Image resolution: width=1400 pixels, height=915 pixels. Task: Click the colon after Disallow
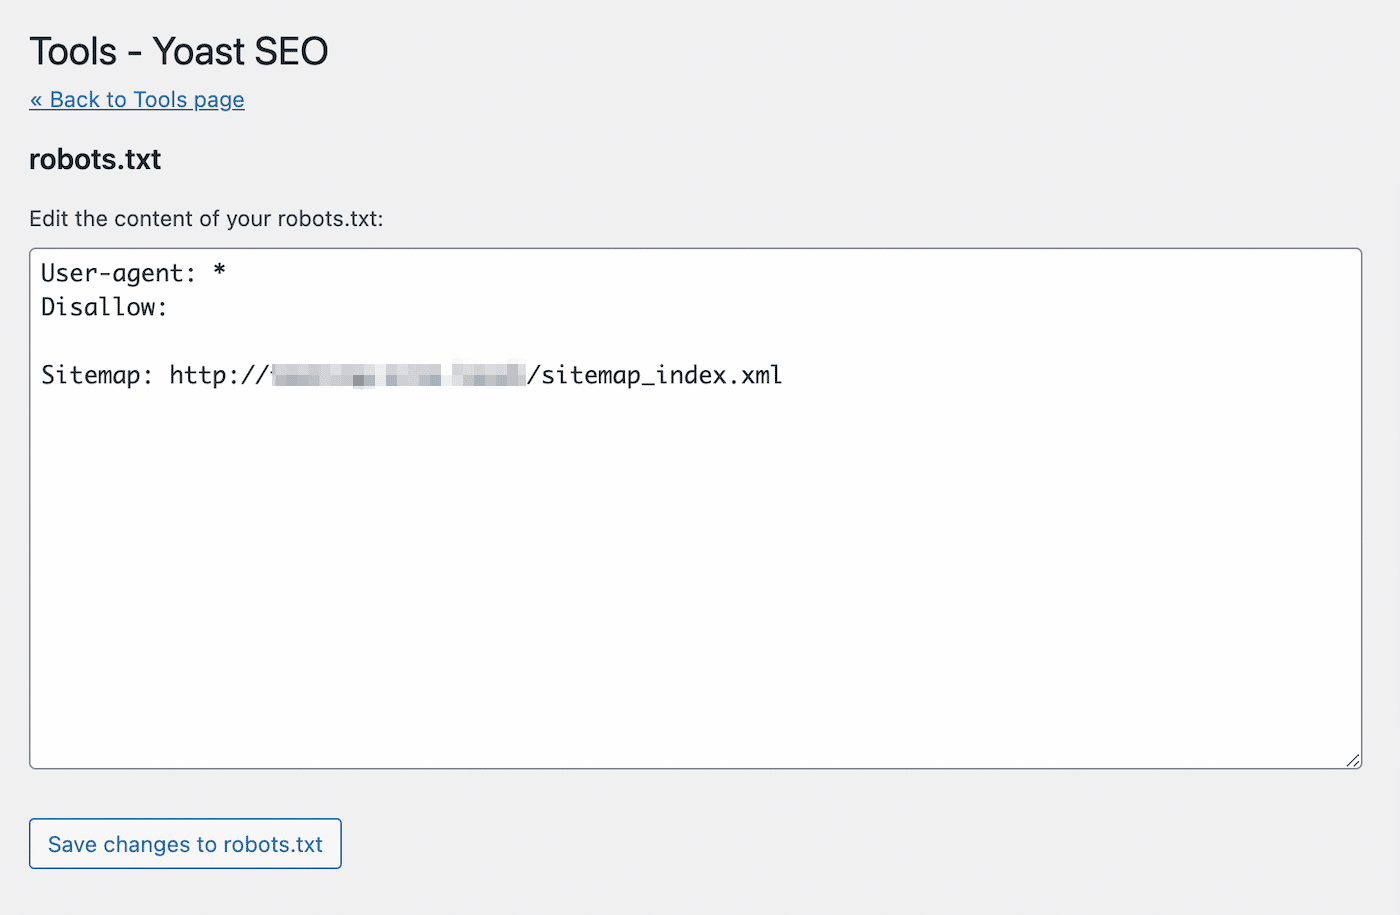[x=163, y=306]
